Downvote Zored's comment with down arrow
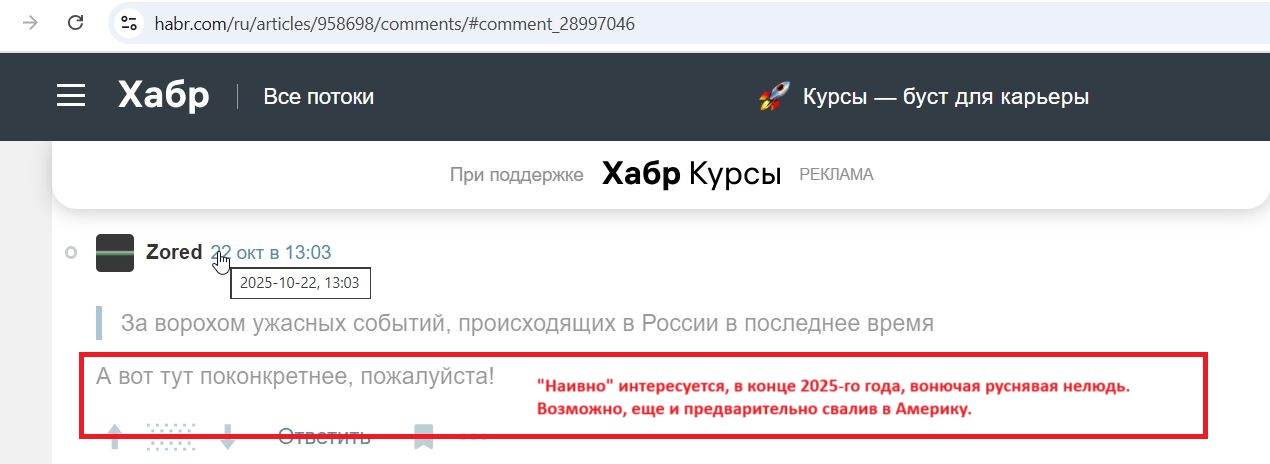Screen dimensions: 1270x464 (x=227, y=436)
